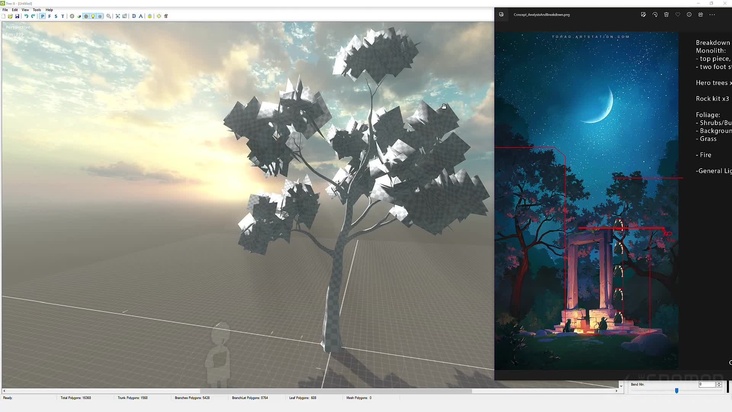Click the magnifier zoom toolbar icon
This screenshot has height=412, width=732.
(109, 16)
